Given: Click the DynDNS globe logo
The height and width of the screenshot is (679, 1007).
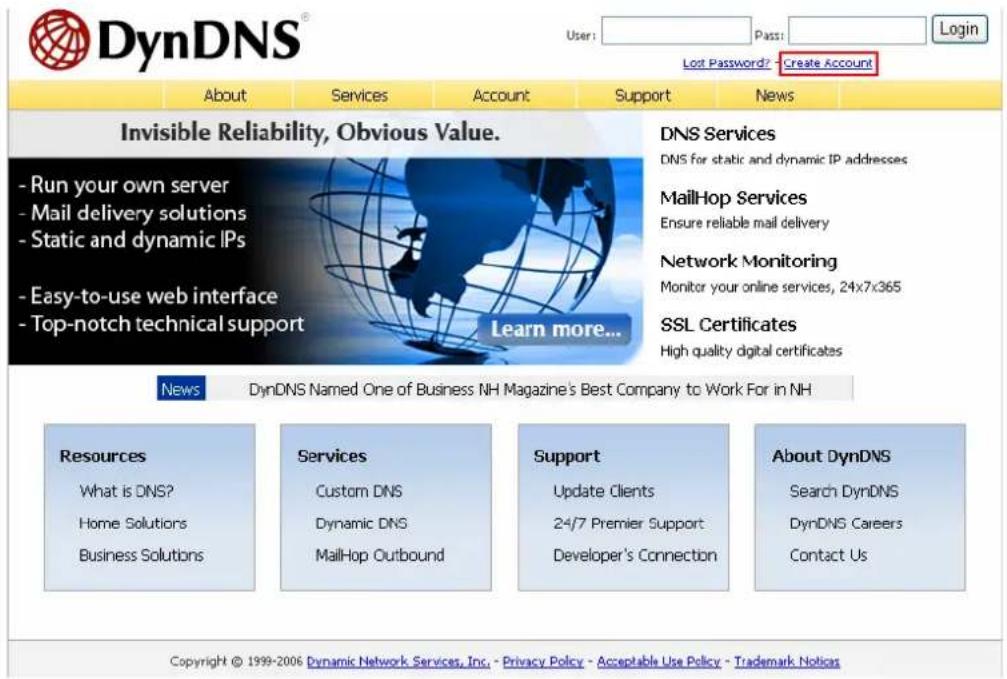Looking at the screenshot, I should (59, 40).
